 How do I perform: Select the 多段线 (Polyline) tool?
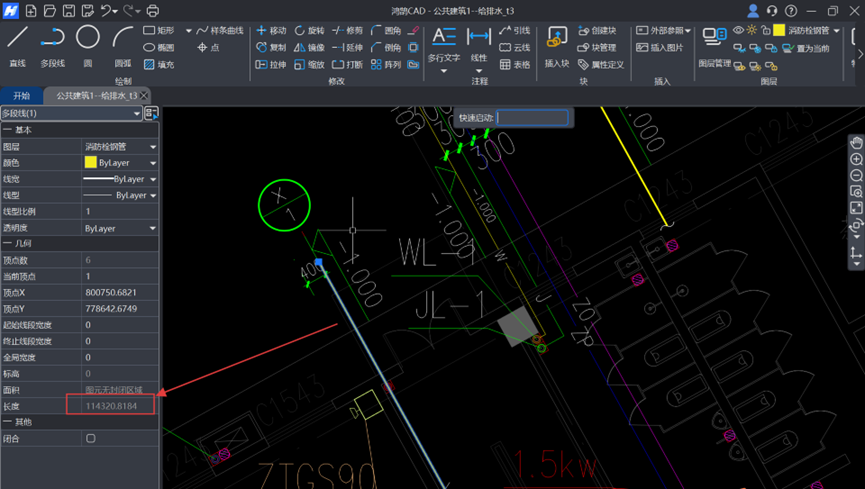[x=52, y=45]
